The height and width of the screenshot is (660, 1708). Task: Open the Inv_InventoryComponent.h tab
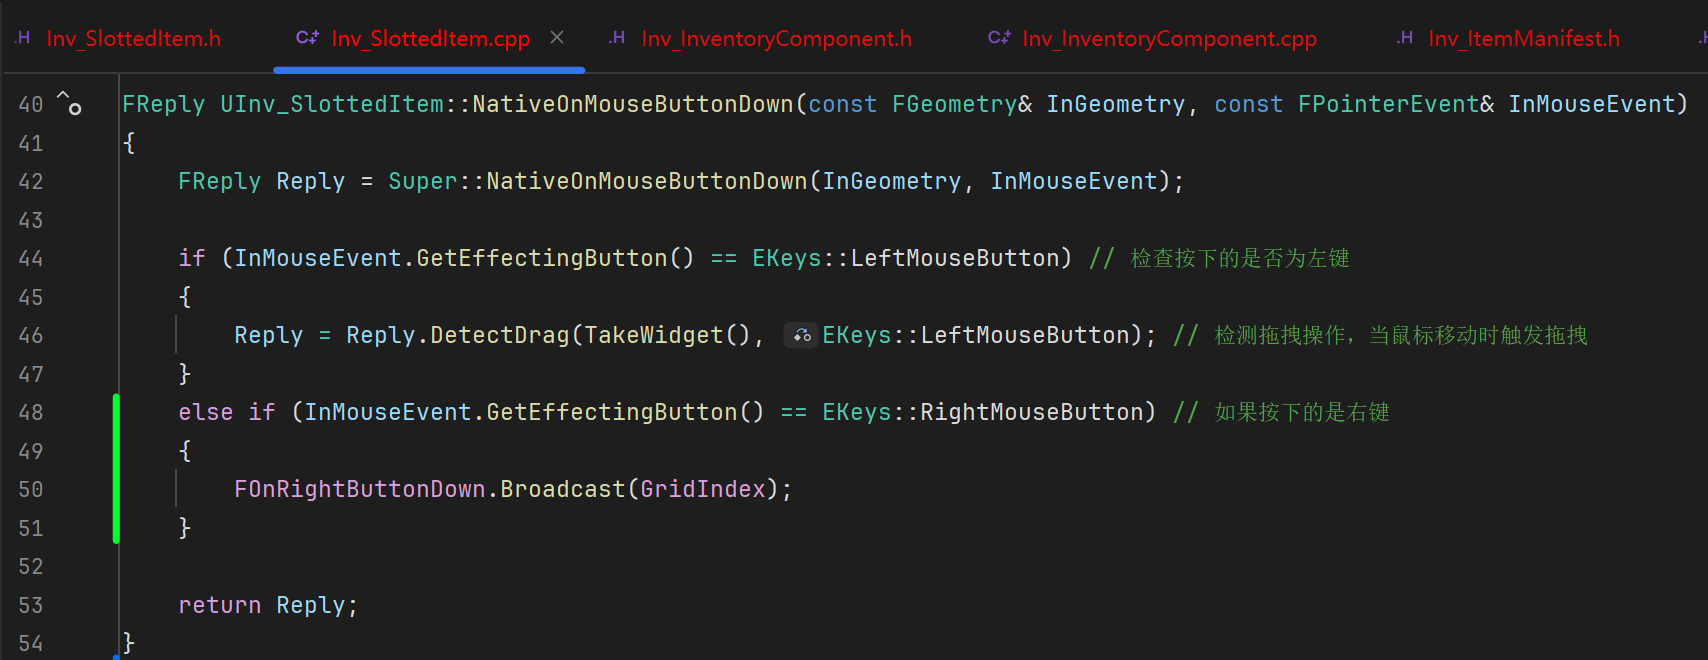click(x=776, y=38)
